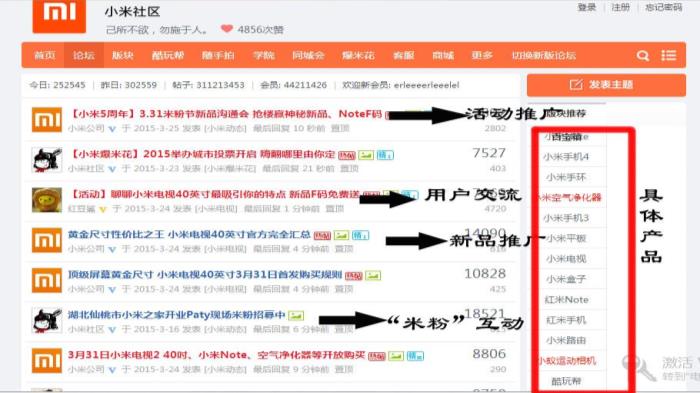Click the heart like icon beside 4856次赞
The image size is (700, 393).
tap(227, 29)
